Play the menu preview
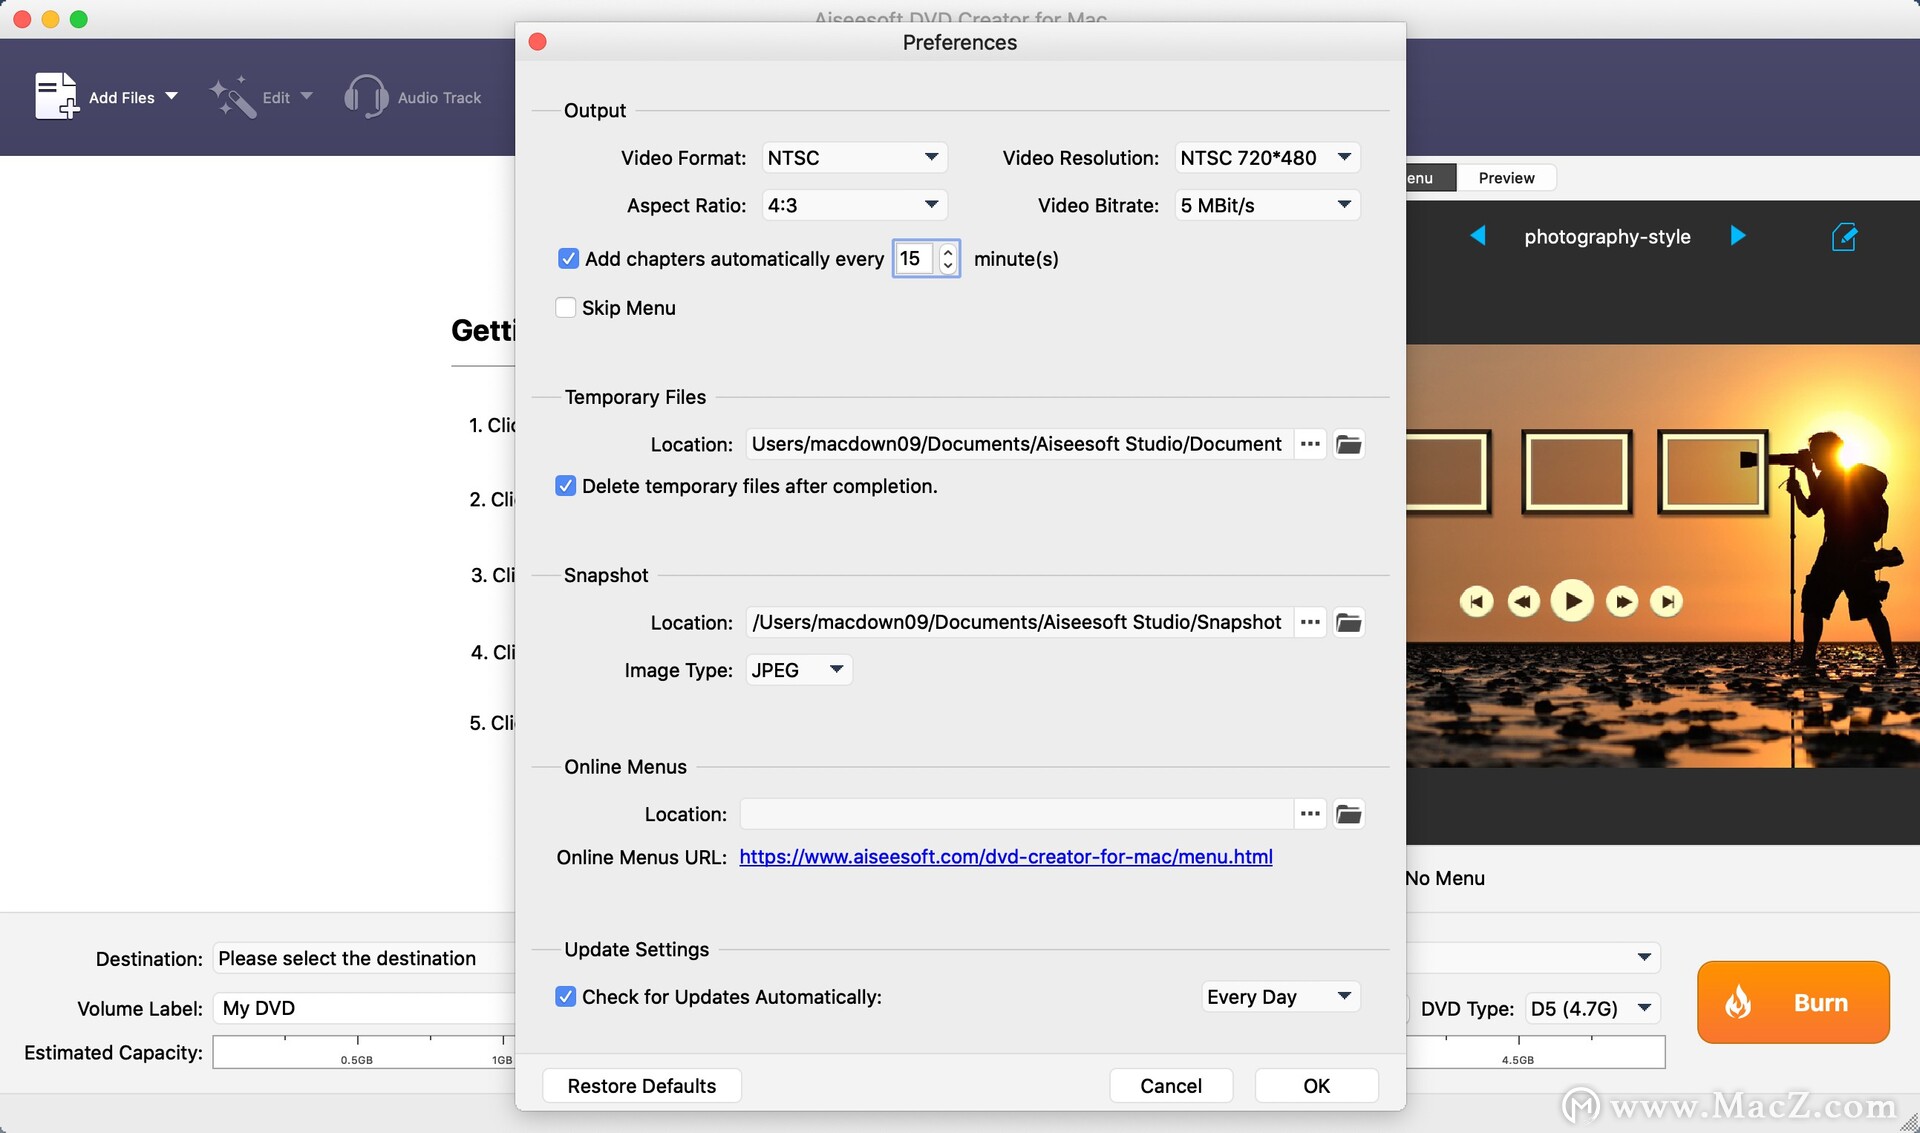 pos(1572,601)
